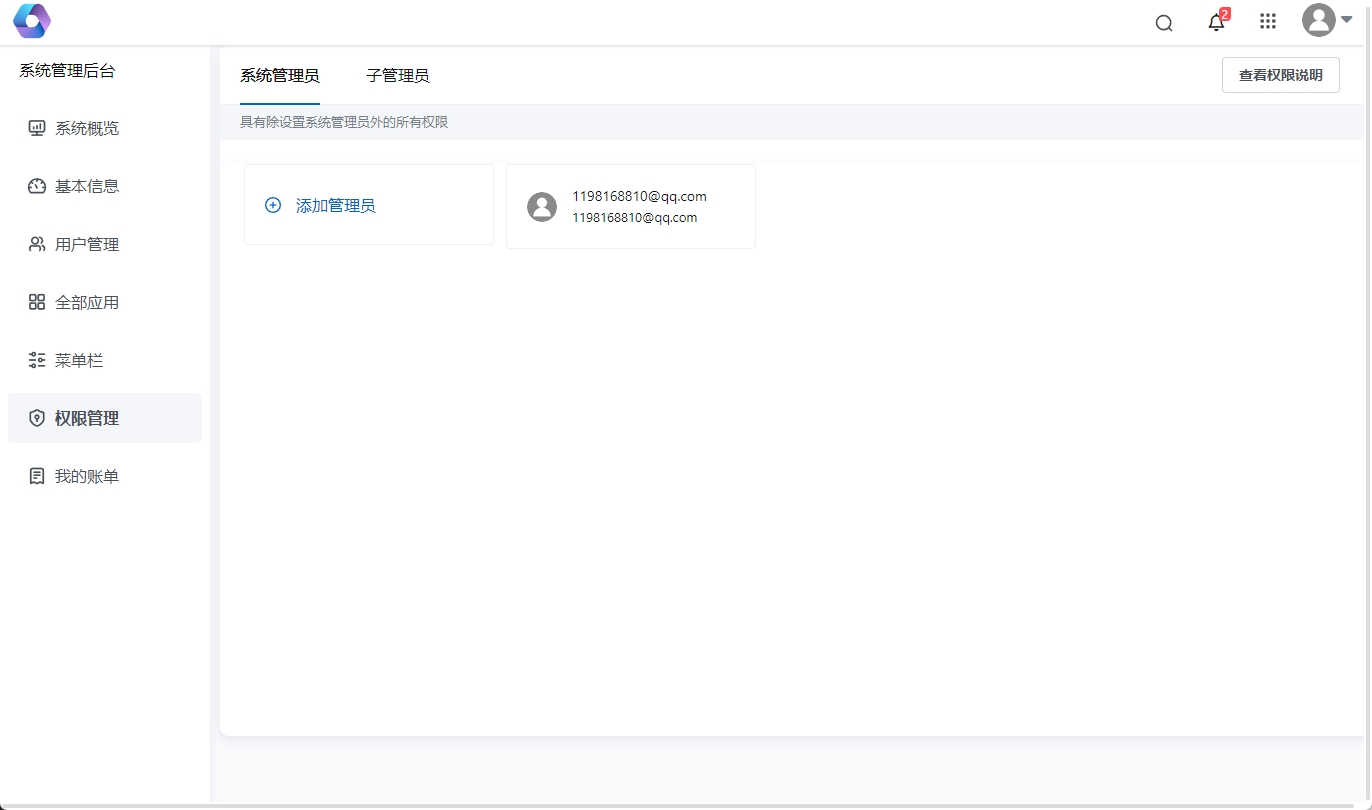Switch to the 系统管理员 tab
Screen dimensions: 1372x810
pos(280,76)
